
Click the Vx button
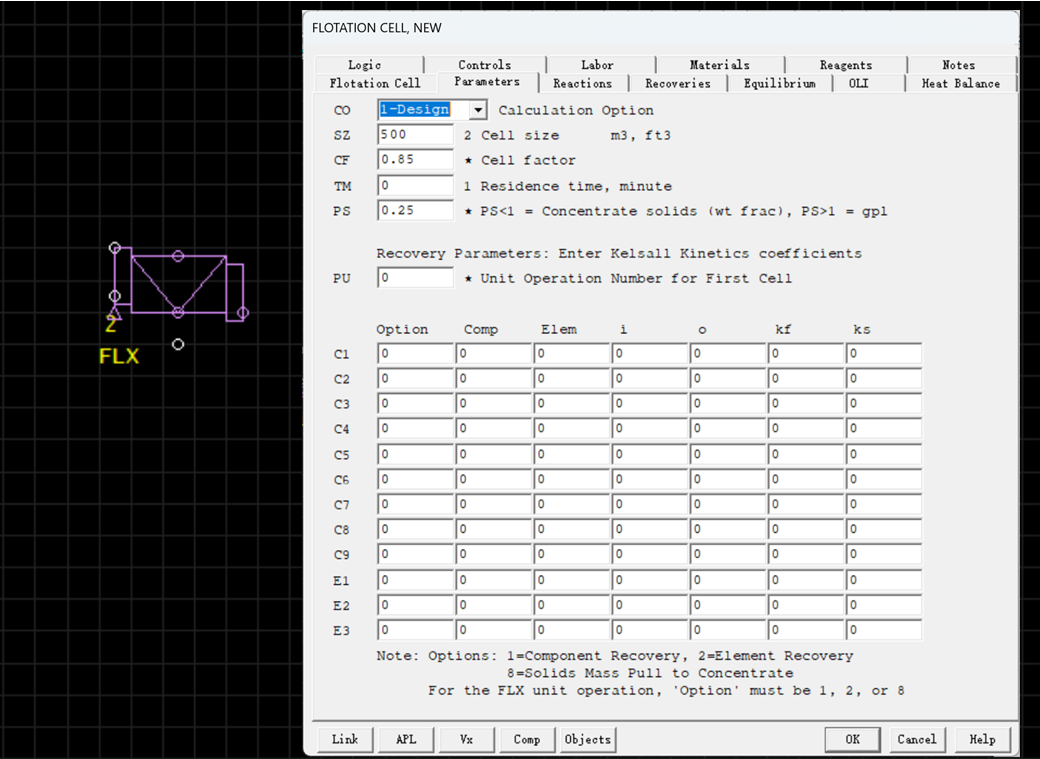click(466, 739)
